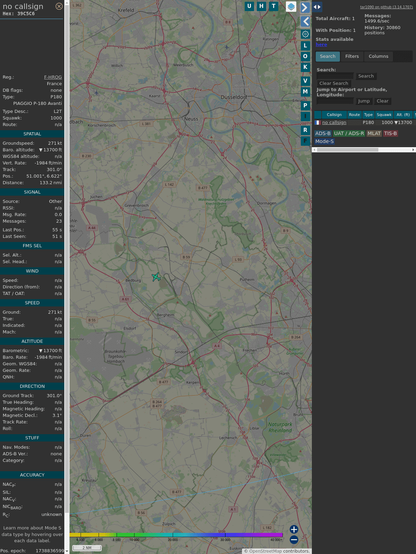Click the altitude color legend bar

pos(176,535)
